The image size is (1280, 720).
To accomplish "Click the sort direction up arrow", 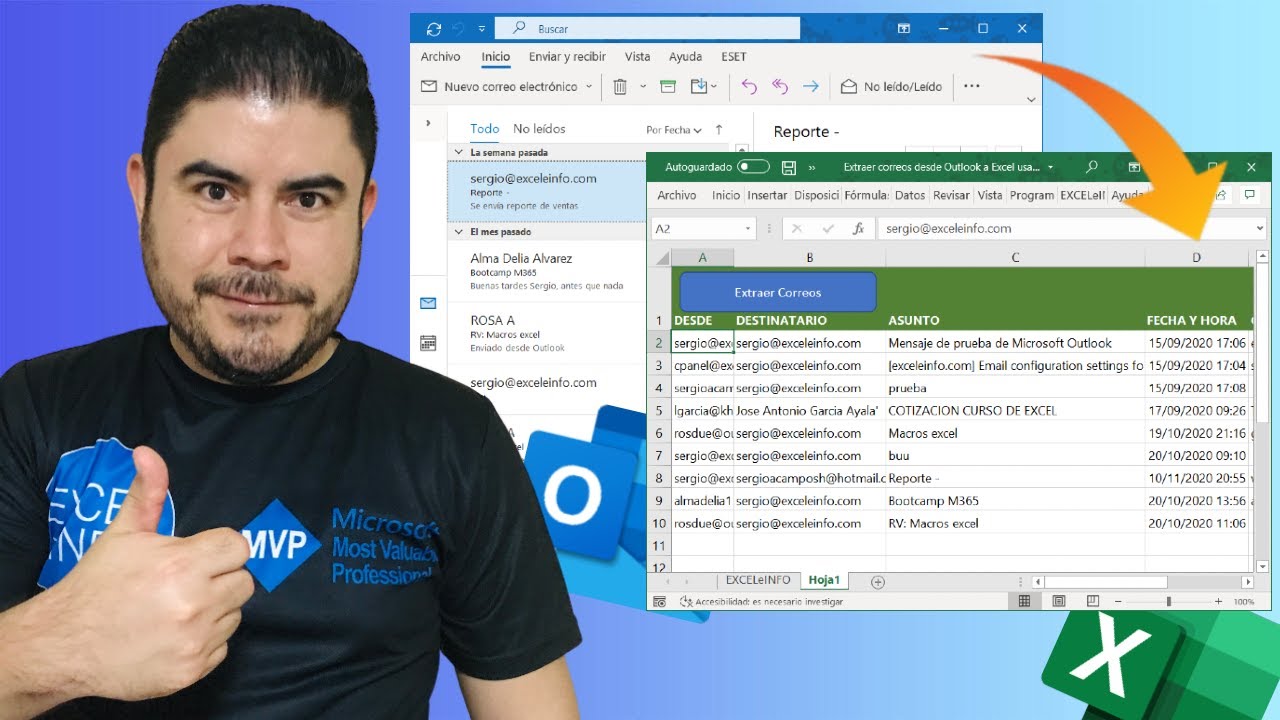I will (718, 129).
